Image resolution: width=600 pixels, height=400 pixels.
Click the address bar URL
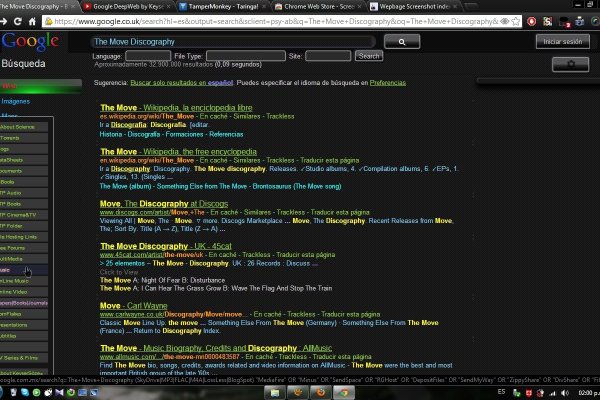276,21
